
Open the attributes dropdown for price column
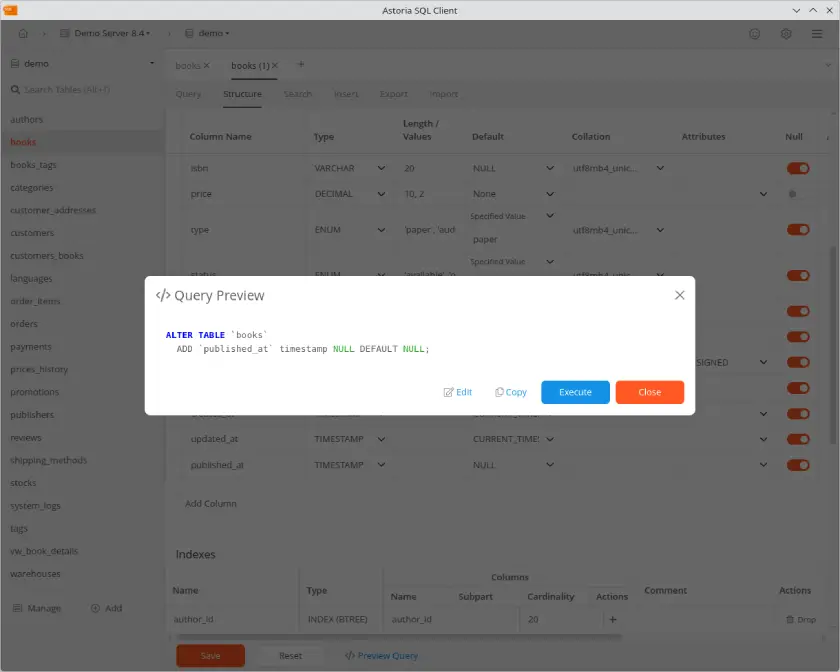pyautogui.click(x=763, y=194)
